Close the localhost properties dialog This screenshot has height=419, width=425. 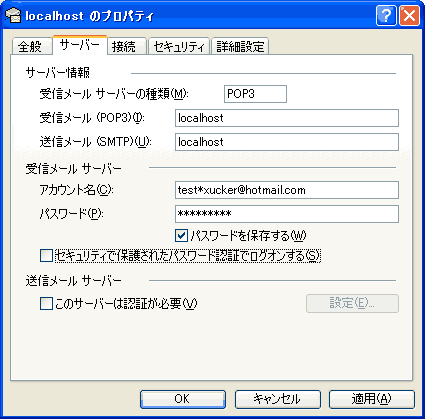pos(409,15)
